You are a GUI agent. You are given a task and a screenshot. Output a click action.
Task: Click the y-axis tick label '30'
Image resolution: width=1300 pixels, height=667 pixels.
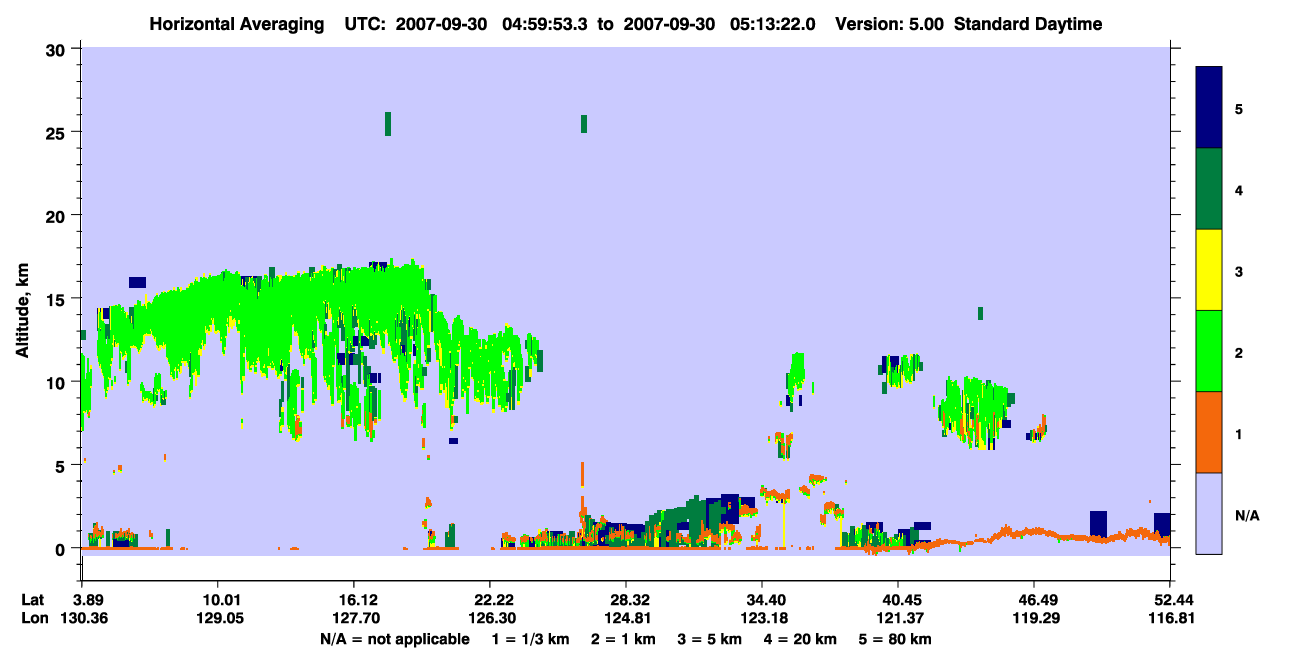click(58, 49)
